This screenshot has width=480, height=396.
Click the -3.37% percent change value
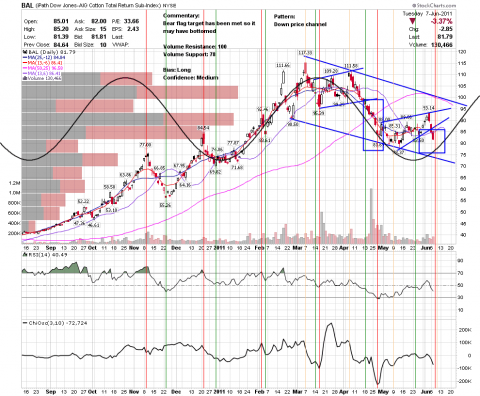pyautogui.click(x=441, y=22)
